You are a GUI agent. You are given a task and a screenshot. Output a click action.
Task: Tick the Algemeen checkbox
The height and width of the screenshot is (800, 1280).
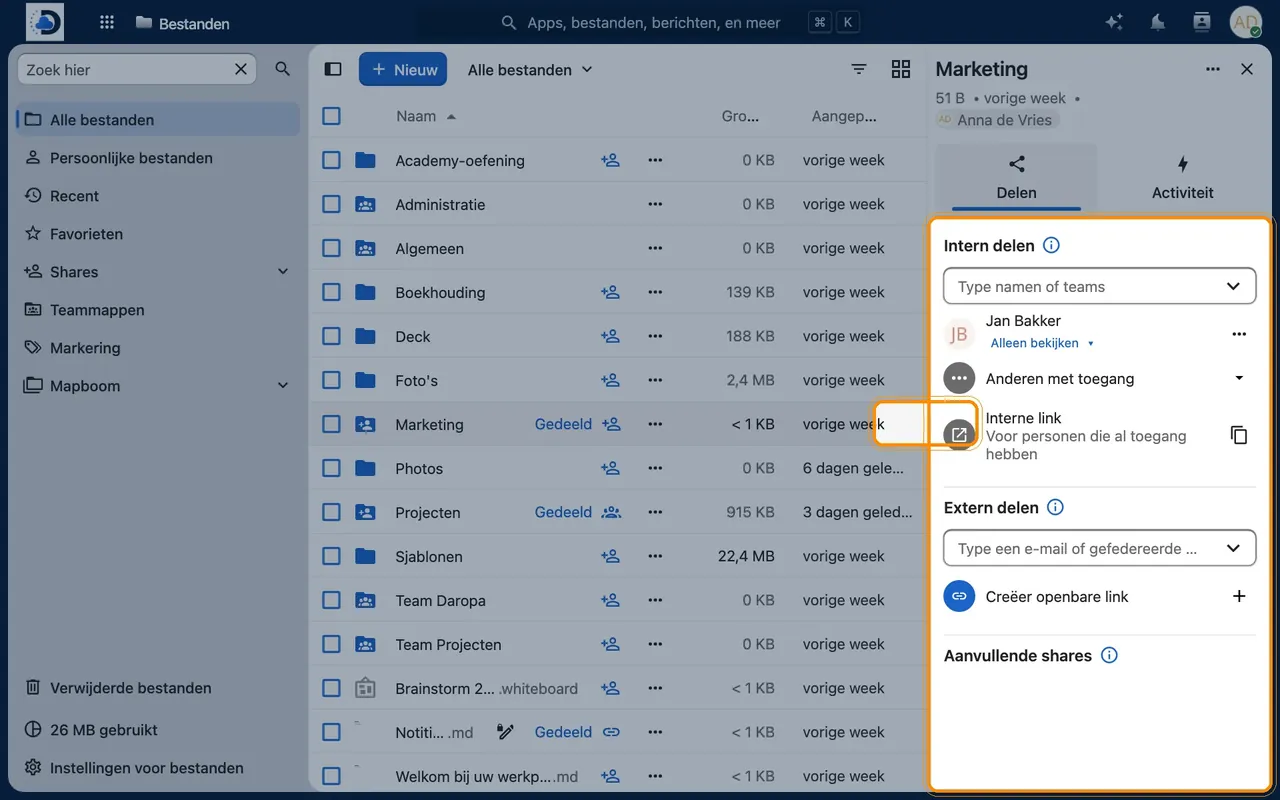pyautogui.click(x=331, y=248)
